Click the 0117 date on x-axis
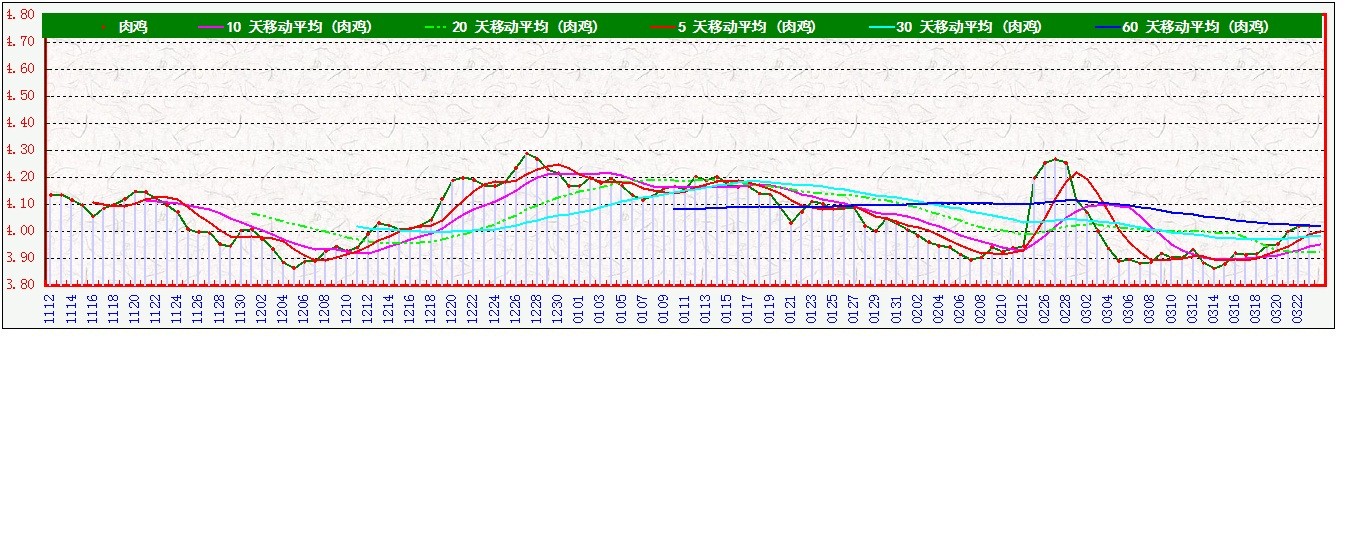 [x=746, y=306]
